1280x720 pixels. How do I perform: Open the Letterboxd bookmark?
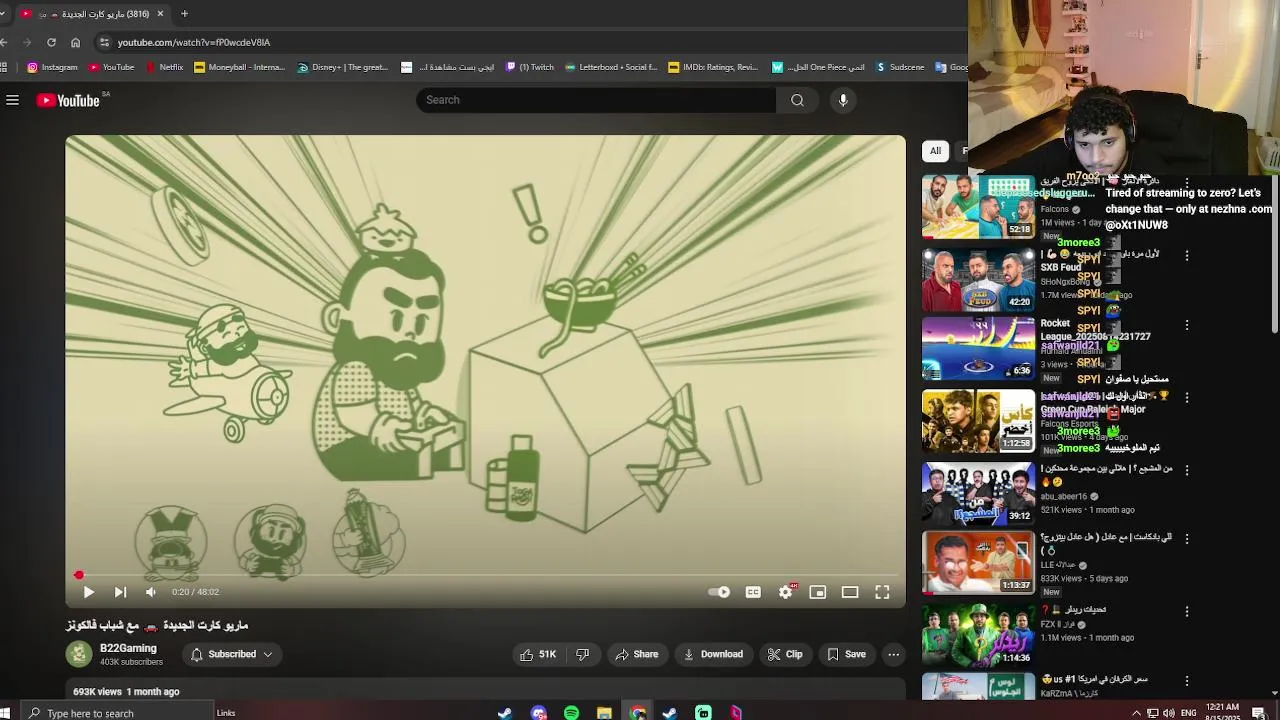click(x=611, y=67)
